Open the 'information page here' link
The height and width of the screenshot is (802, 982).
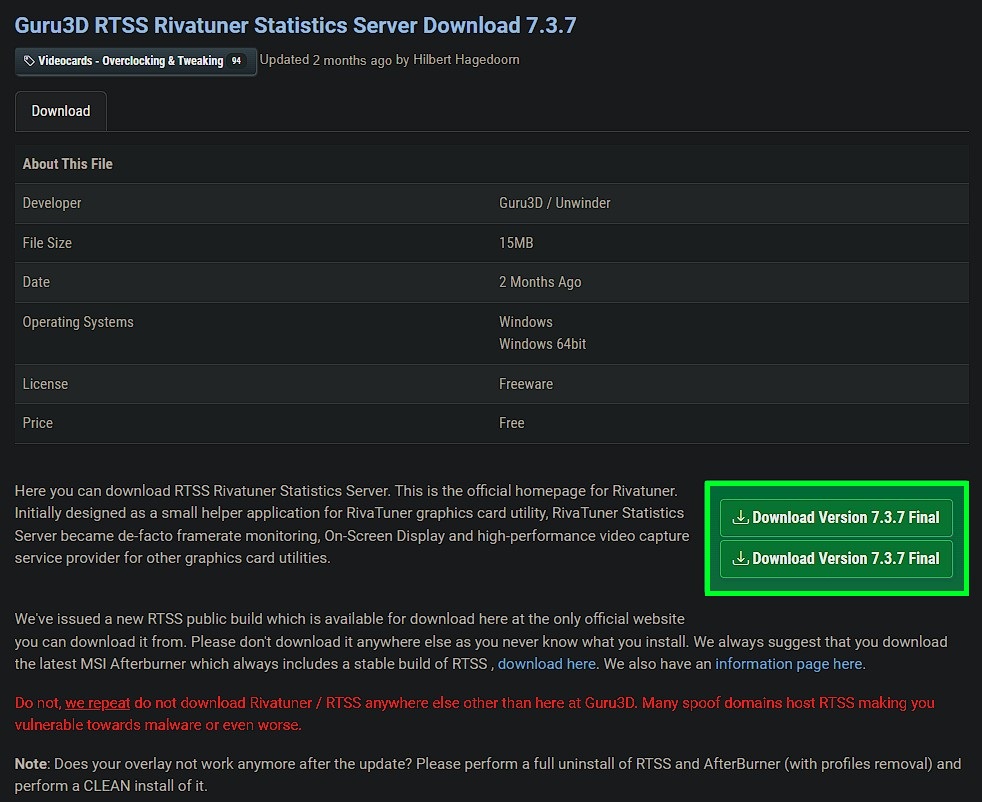(x=788, y=664)
